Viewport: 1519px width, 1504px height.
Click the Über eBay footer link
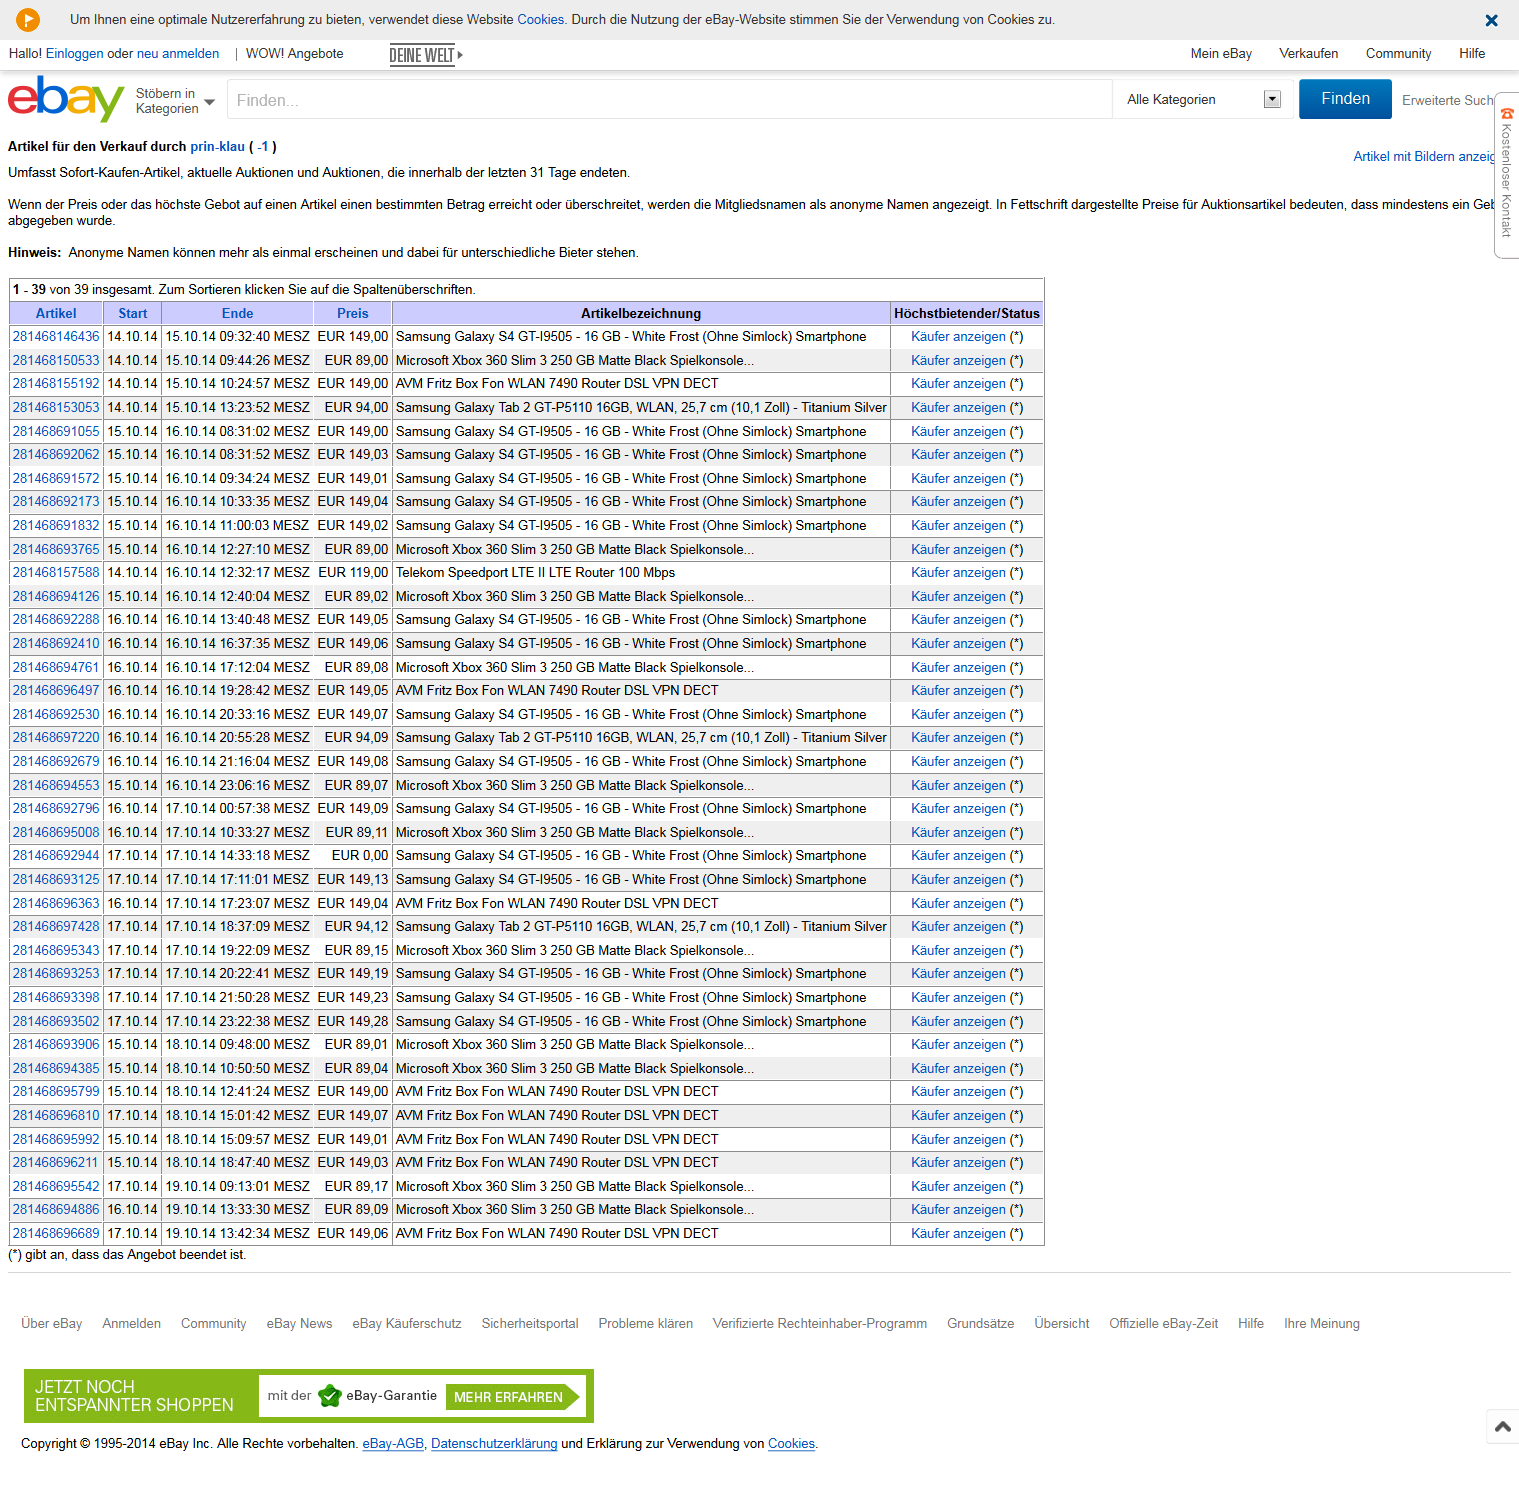(52, 1324)
